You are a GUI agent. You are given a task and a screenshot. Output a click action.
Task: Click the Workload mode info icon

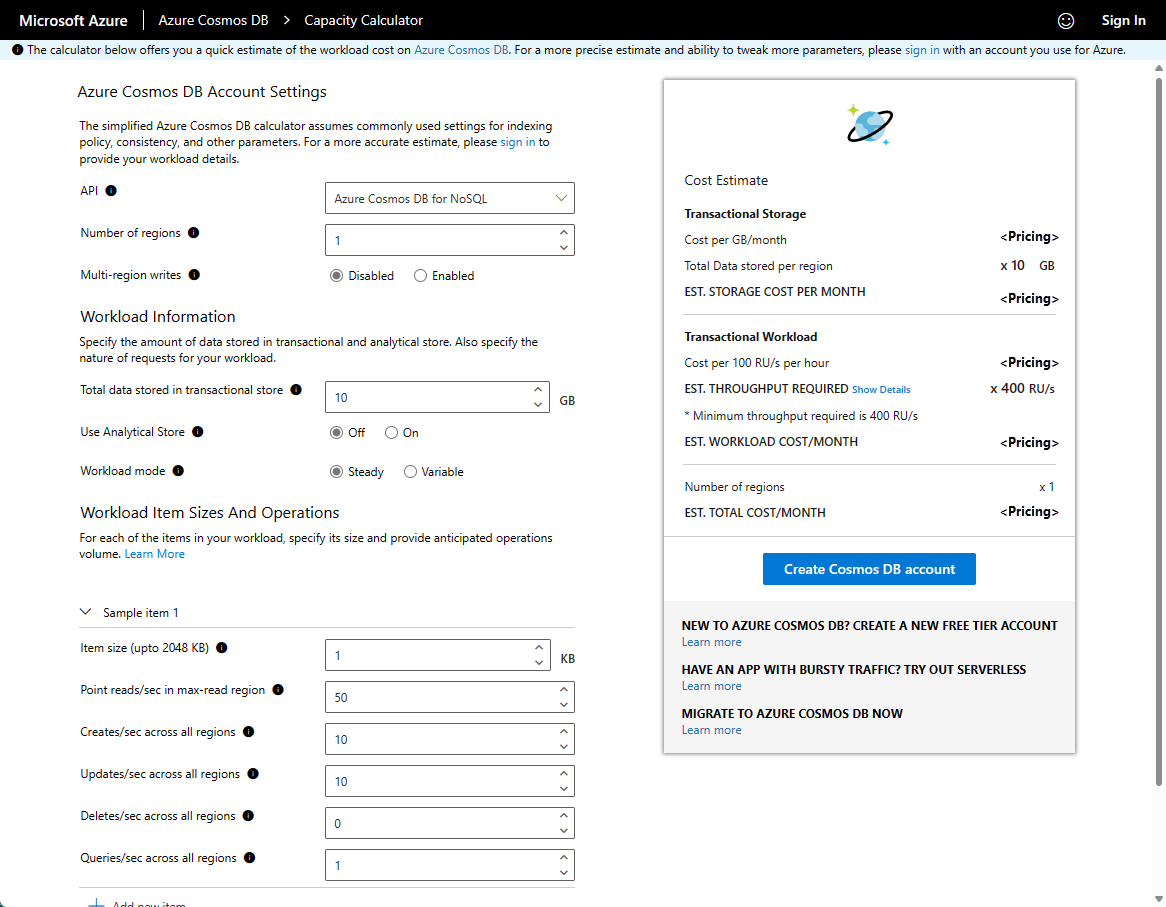coord(178,470)
